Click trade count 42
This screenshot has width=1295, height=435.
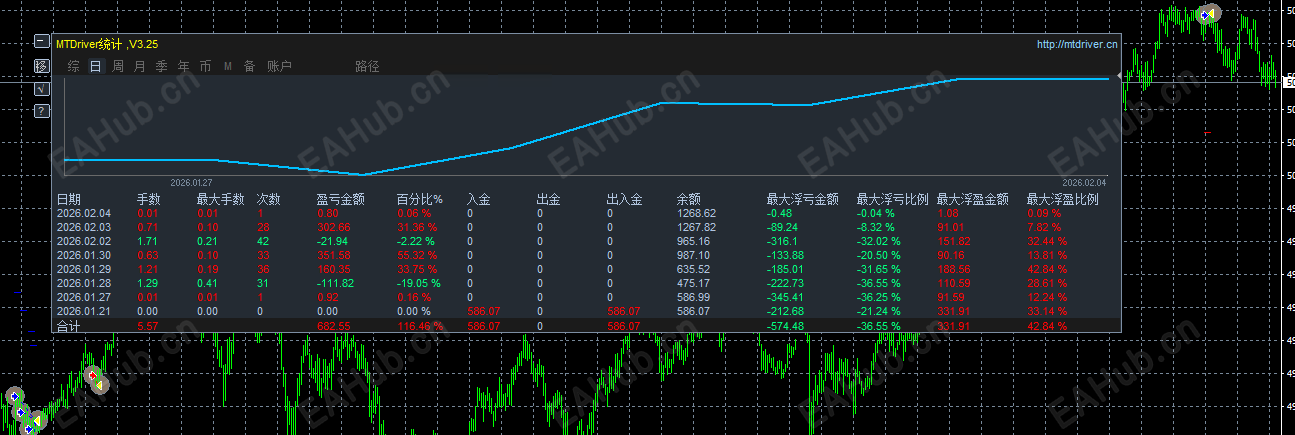[263, 241]
